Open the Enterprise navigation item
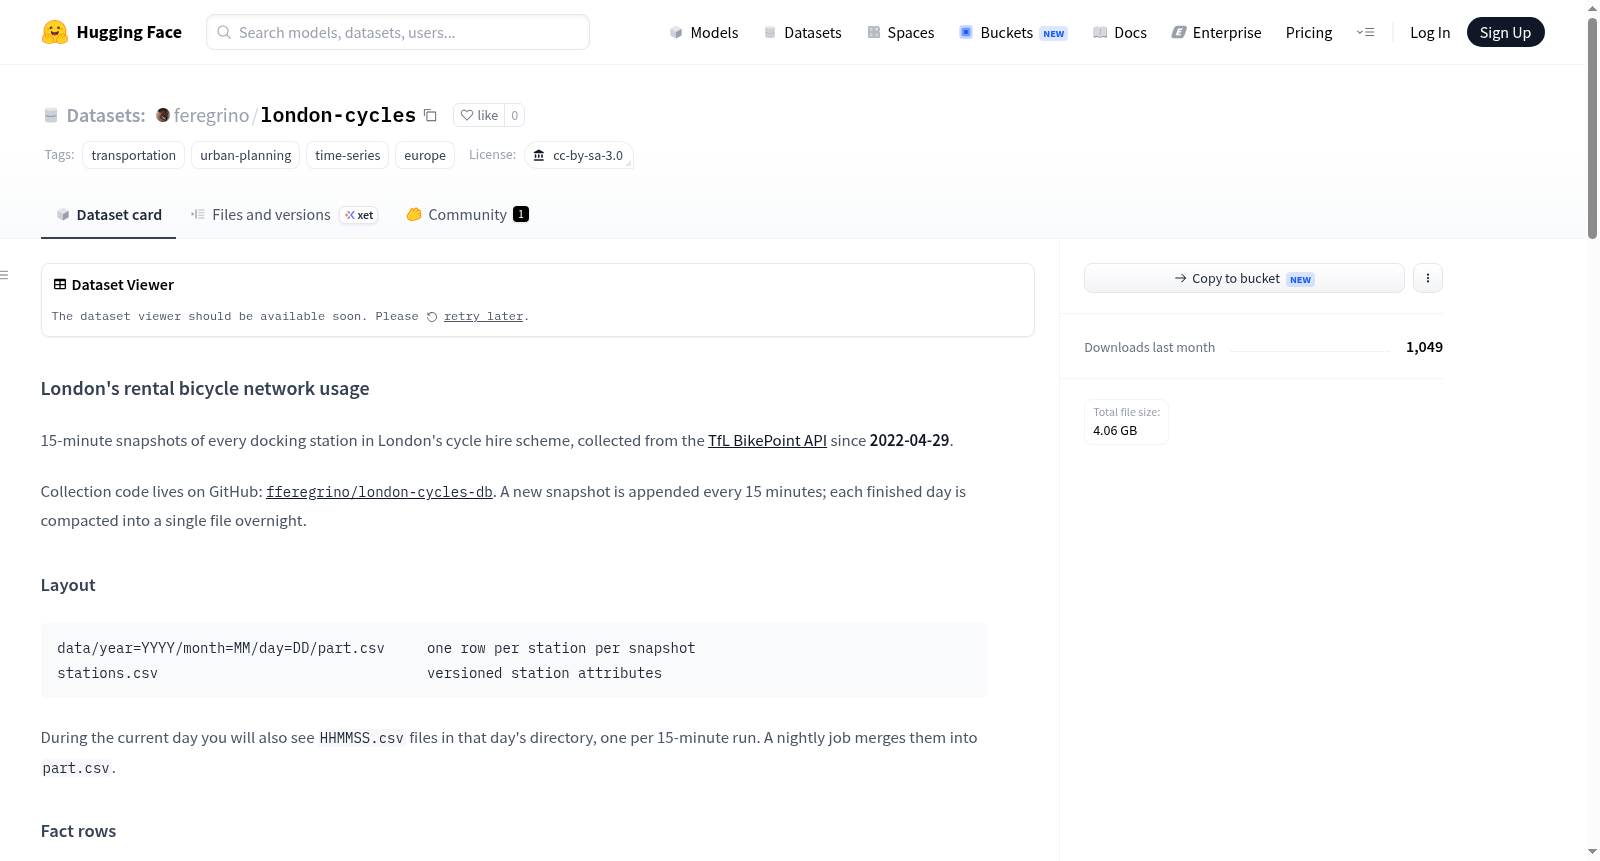Image resolution: width=1600 pixels, height=861 pixels. [1217, 32]
